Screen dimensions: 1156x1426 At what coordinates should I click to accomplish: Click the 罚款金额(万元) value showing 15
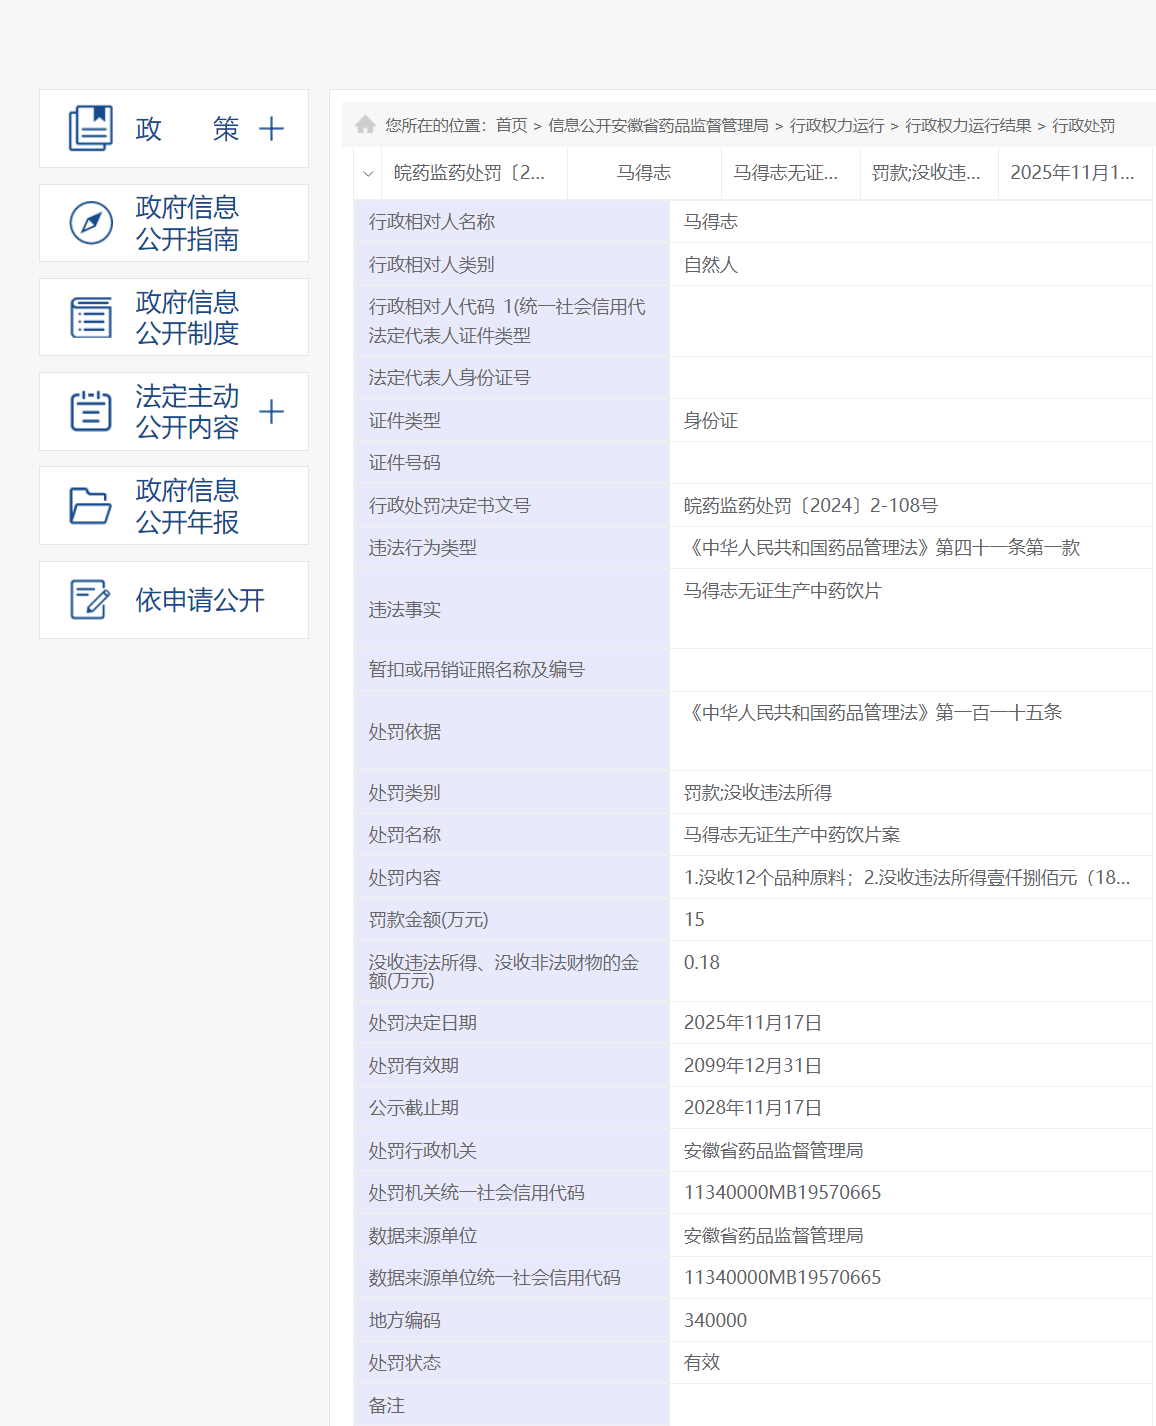coord(694,919)
